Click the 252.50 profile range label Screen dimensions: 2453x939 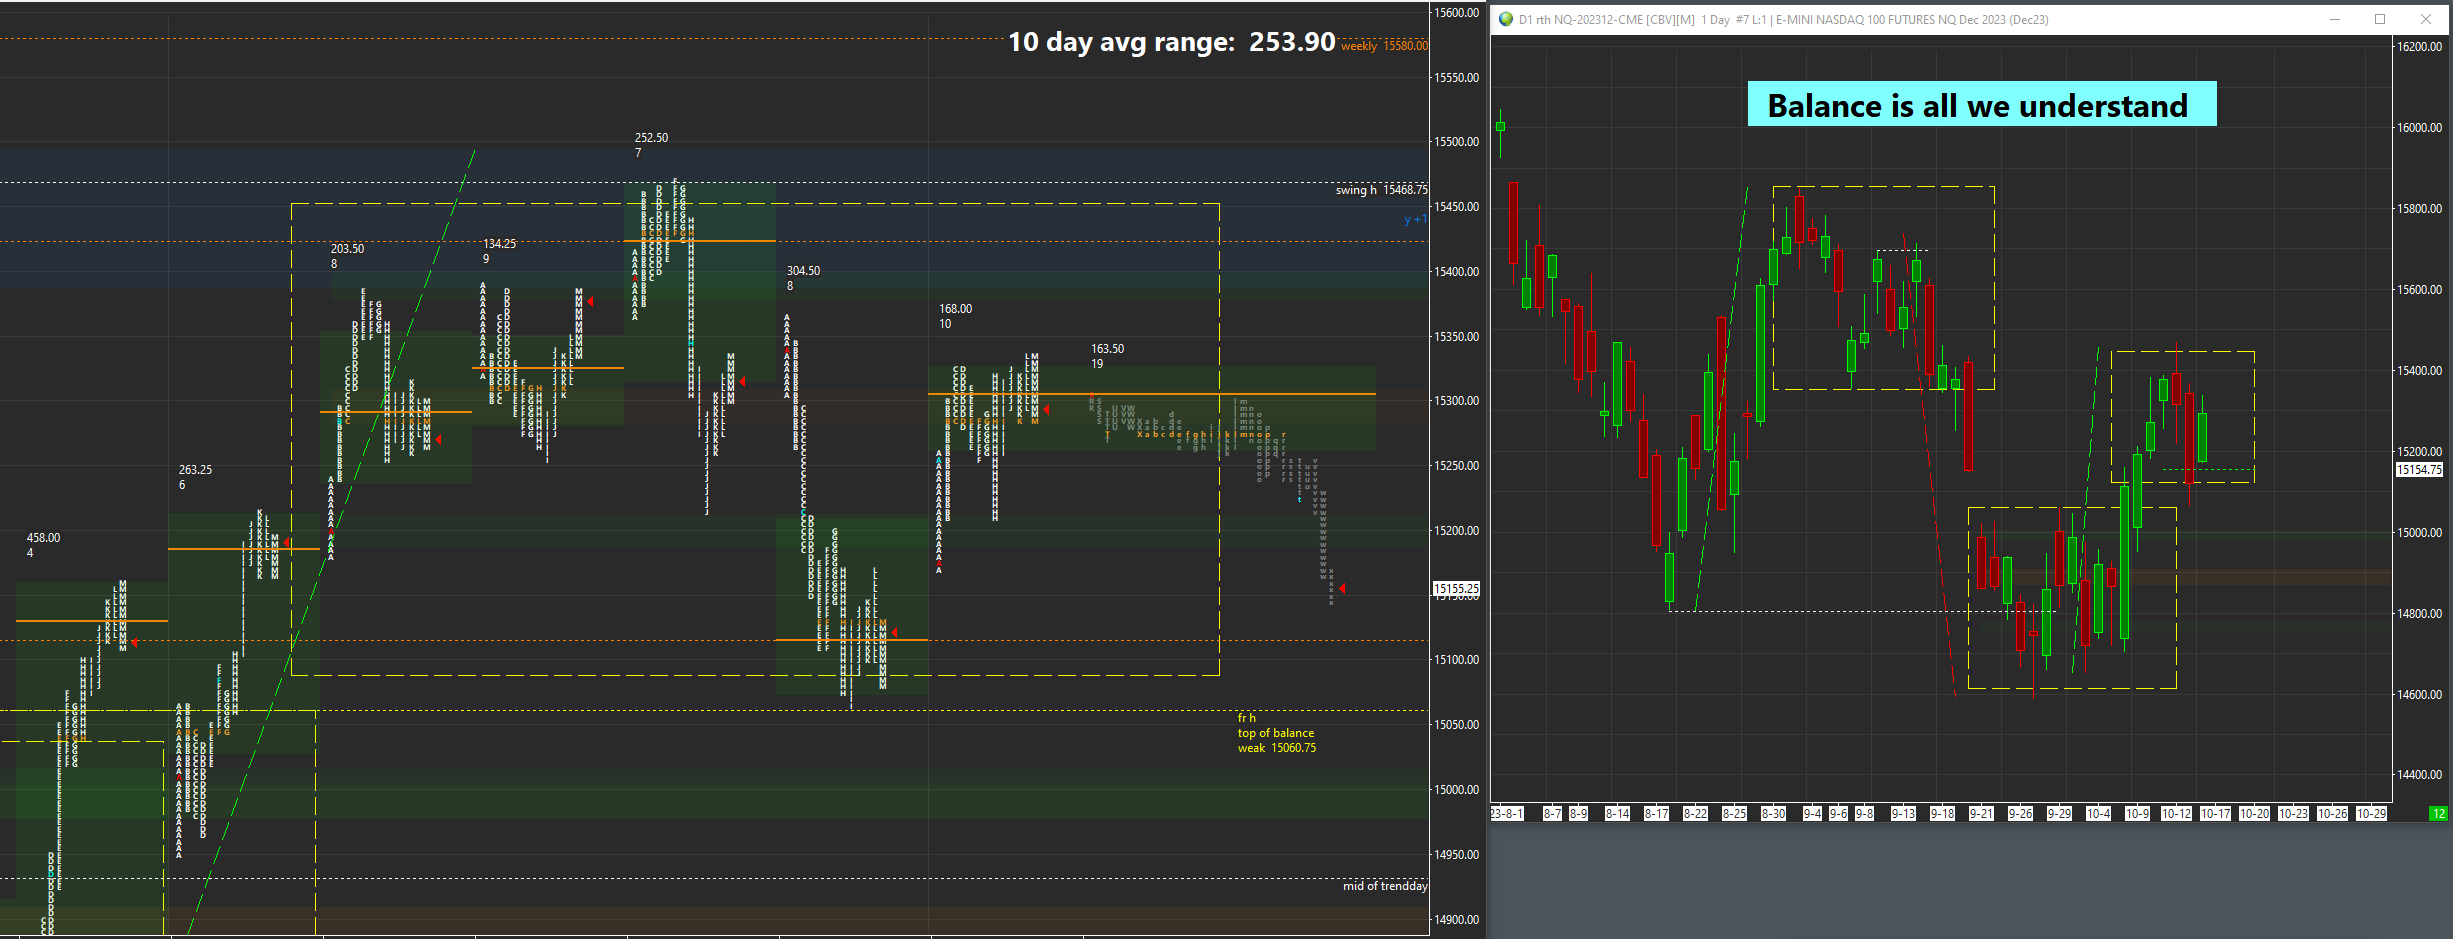(x=651, y=138)
